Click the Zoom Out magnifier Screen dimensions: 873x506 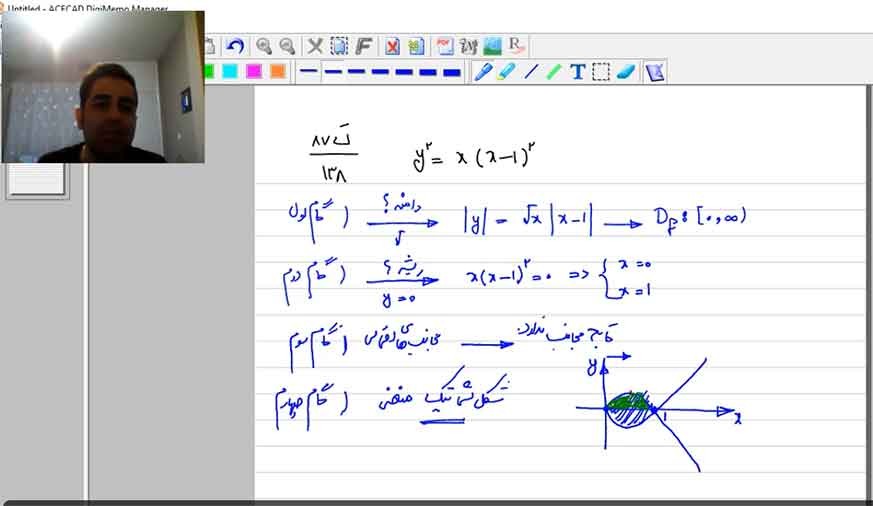[x=287, y=46]
